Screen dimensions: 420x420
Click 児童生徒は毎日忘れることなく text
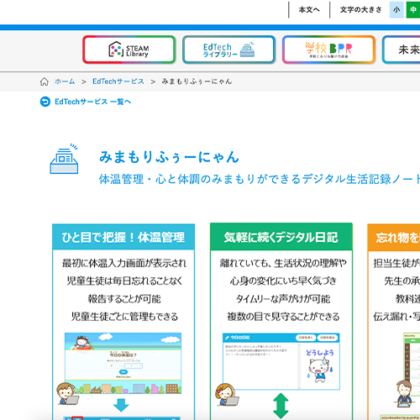coord(124,281)
